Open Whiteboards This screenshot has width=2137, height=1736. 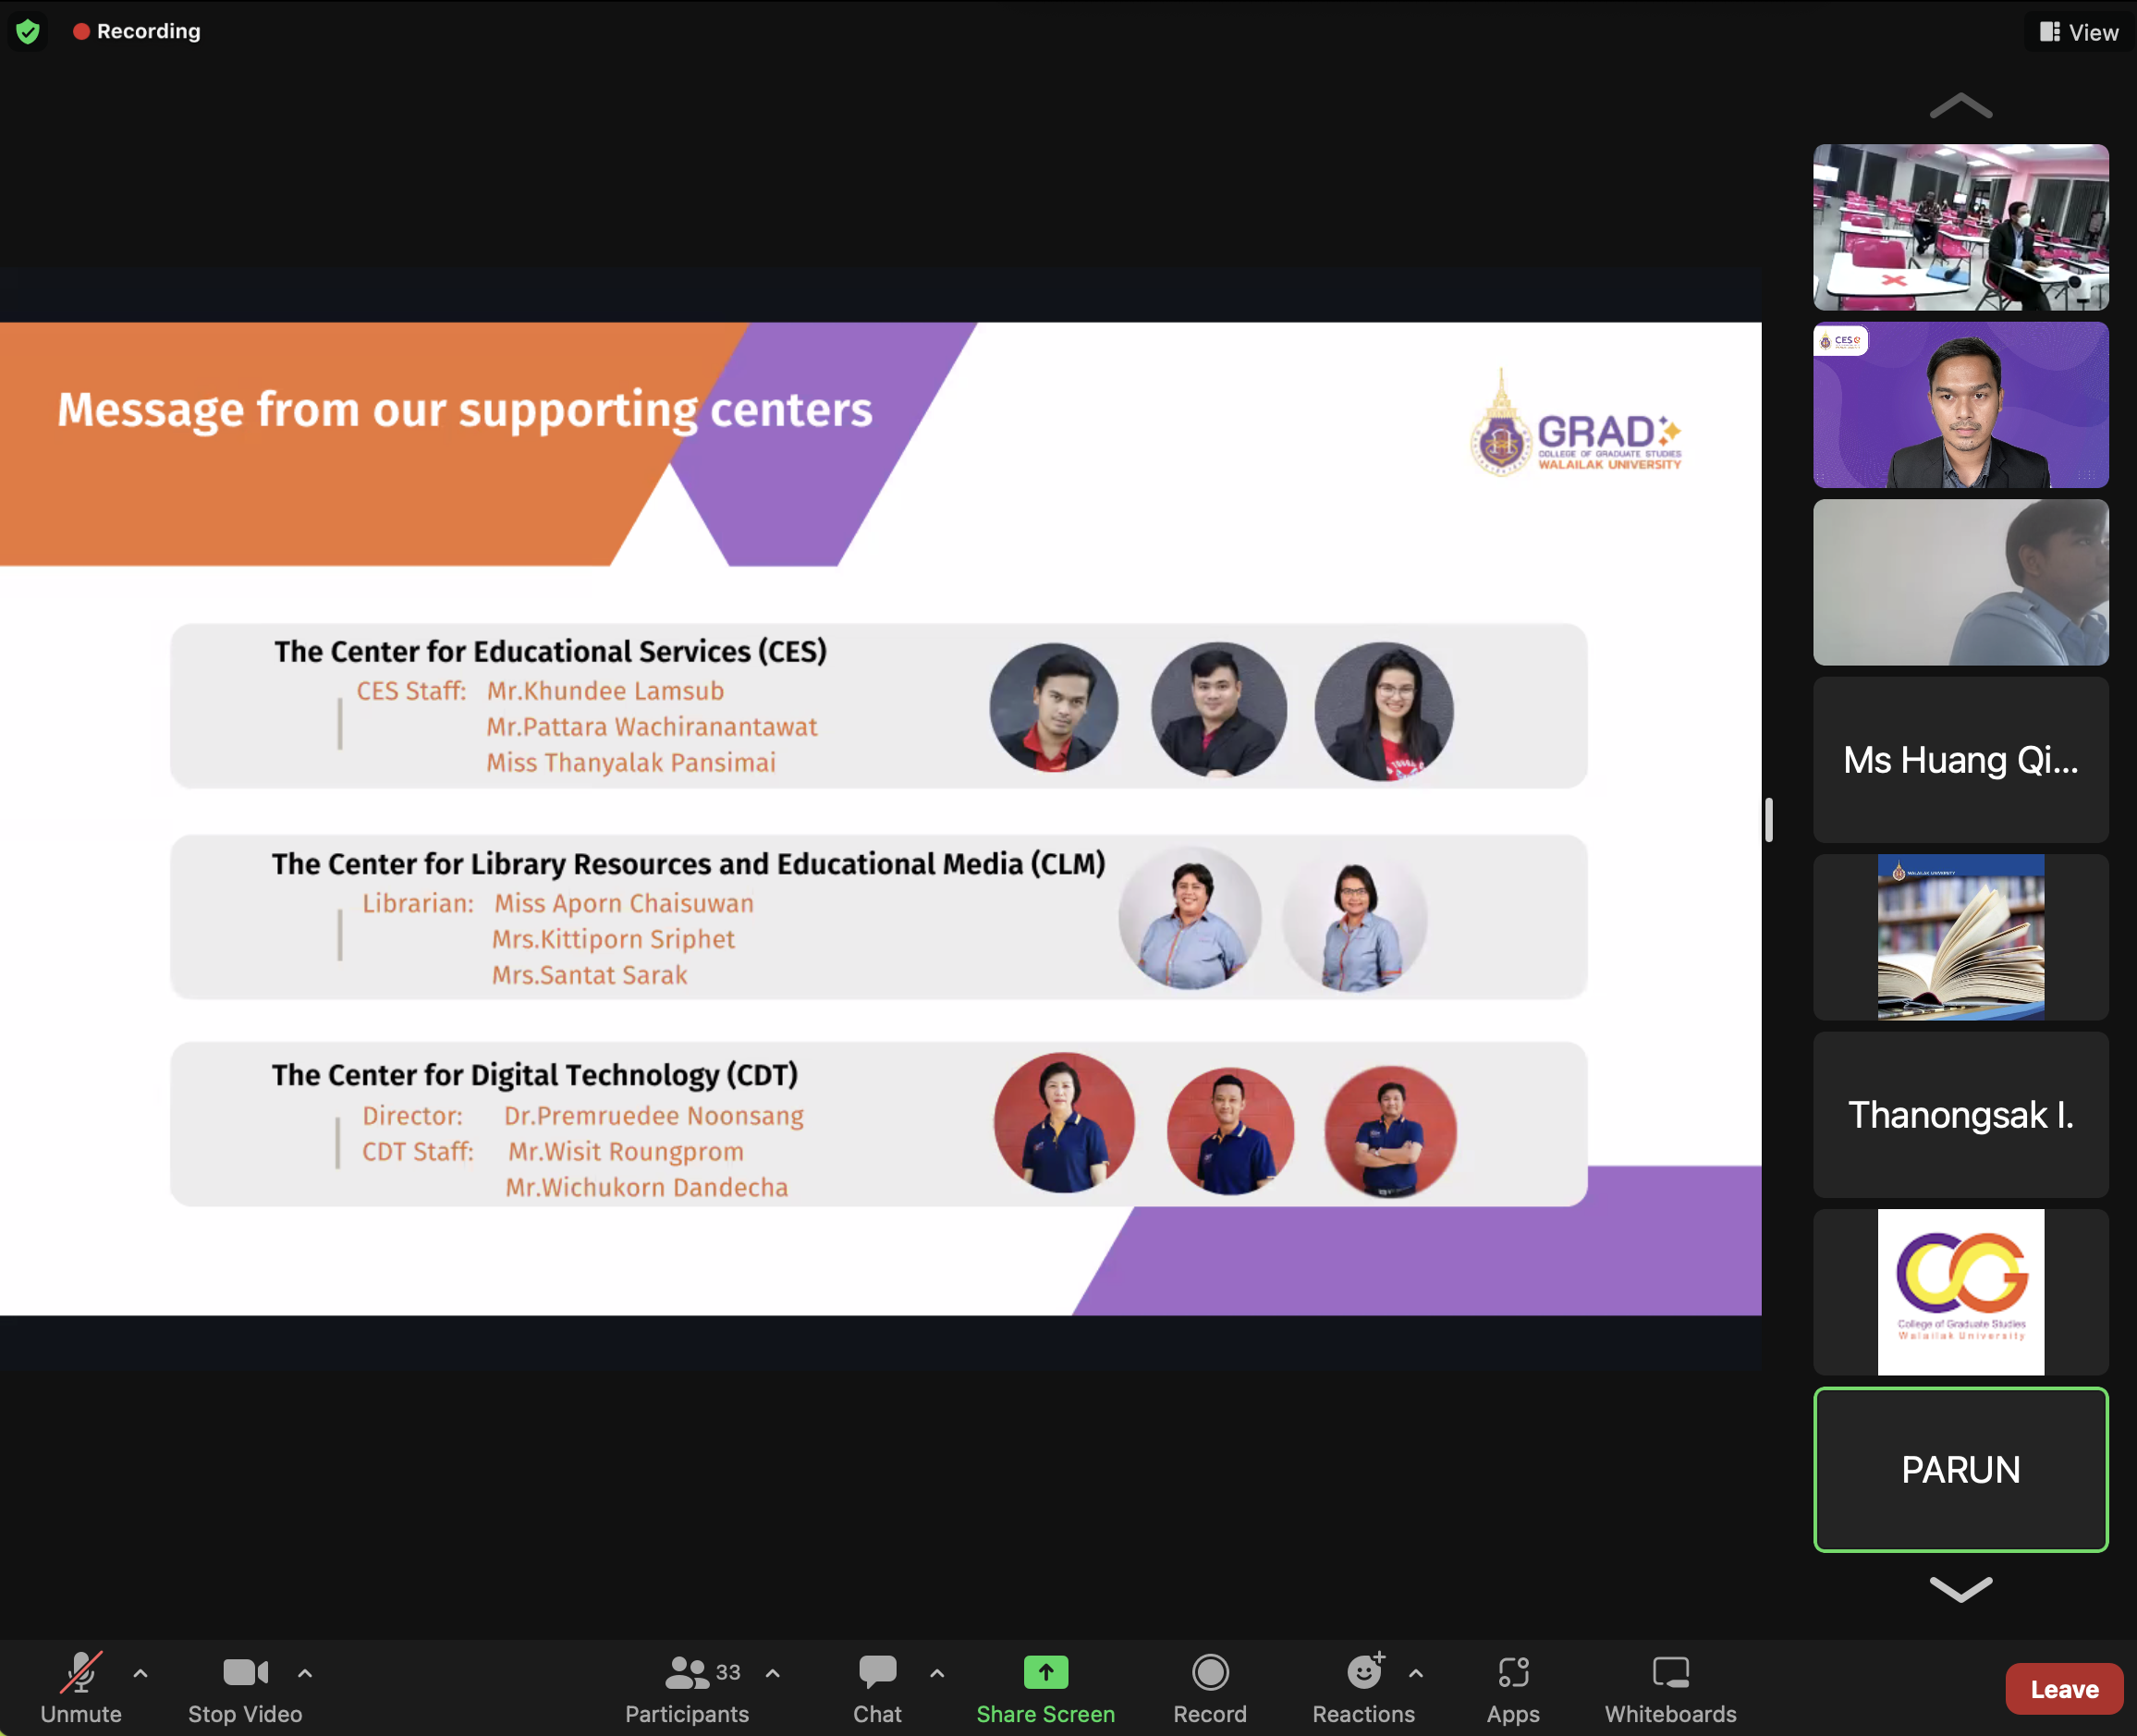1670,1688
